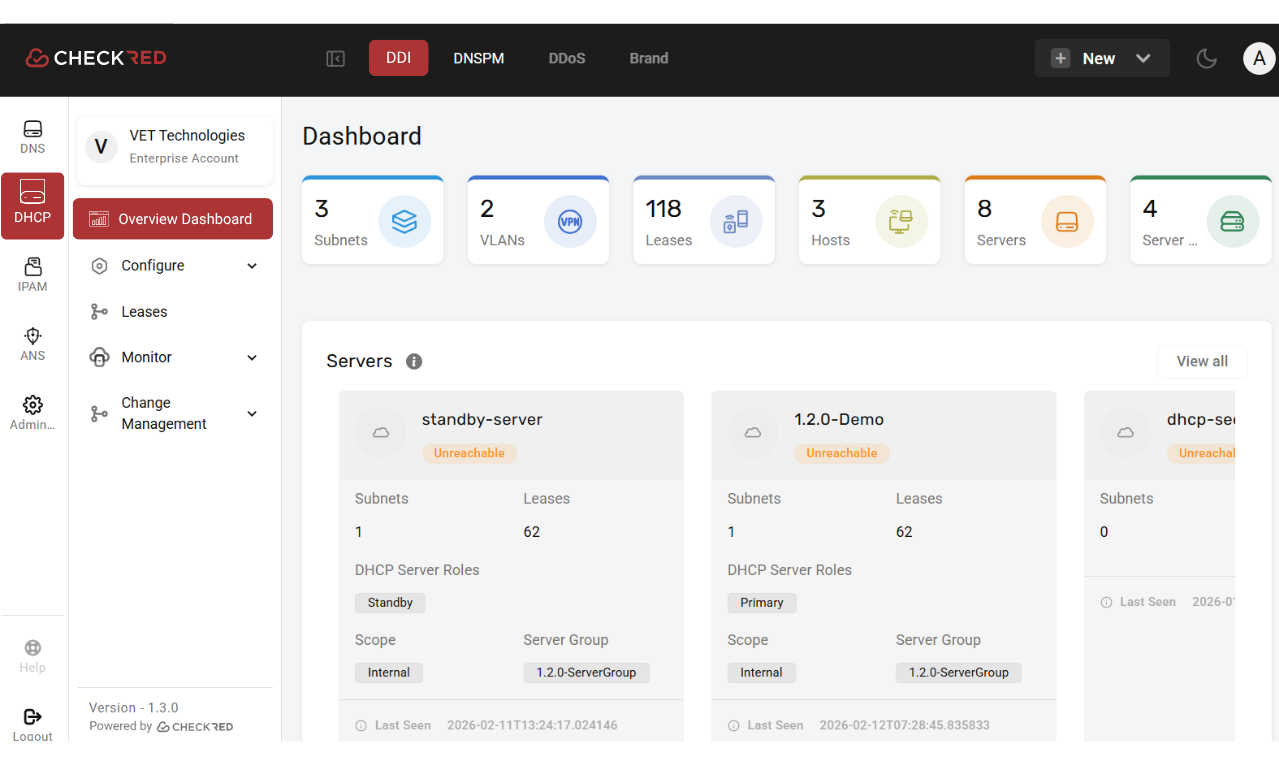Viewport: 1279px width, 779px height.
Task: Click the VPN icon on the VLANs card
Action: point(570,222)
